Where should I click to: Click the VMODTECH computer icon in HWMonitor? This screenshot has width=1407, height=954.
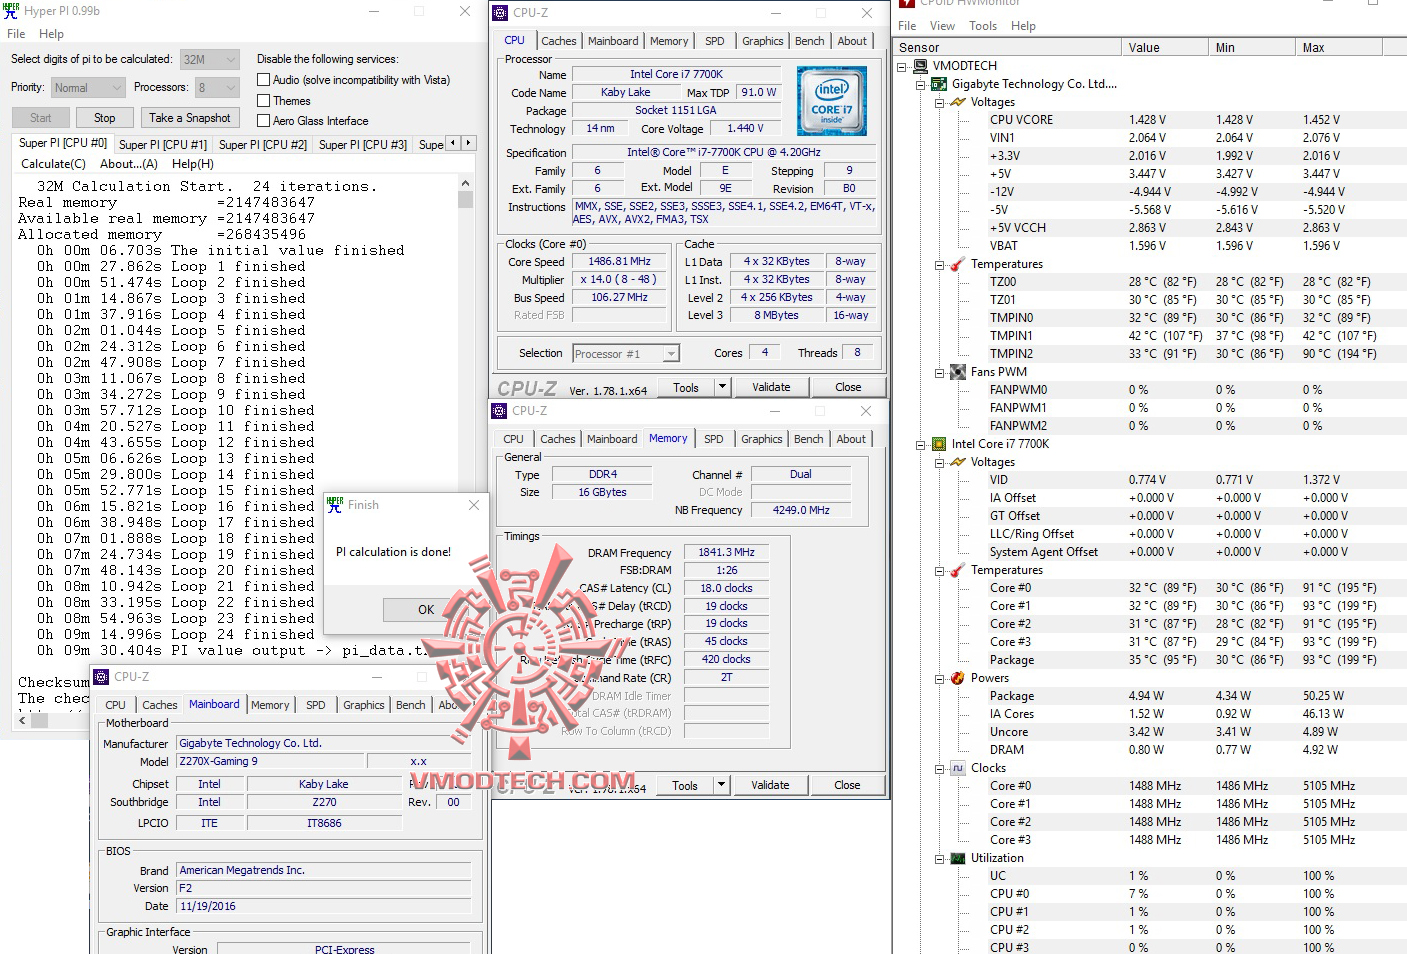920,66
